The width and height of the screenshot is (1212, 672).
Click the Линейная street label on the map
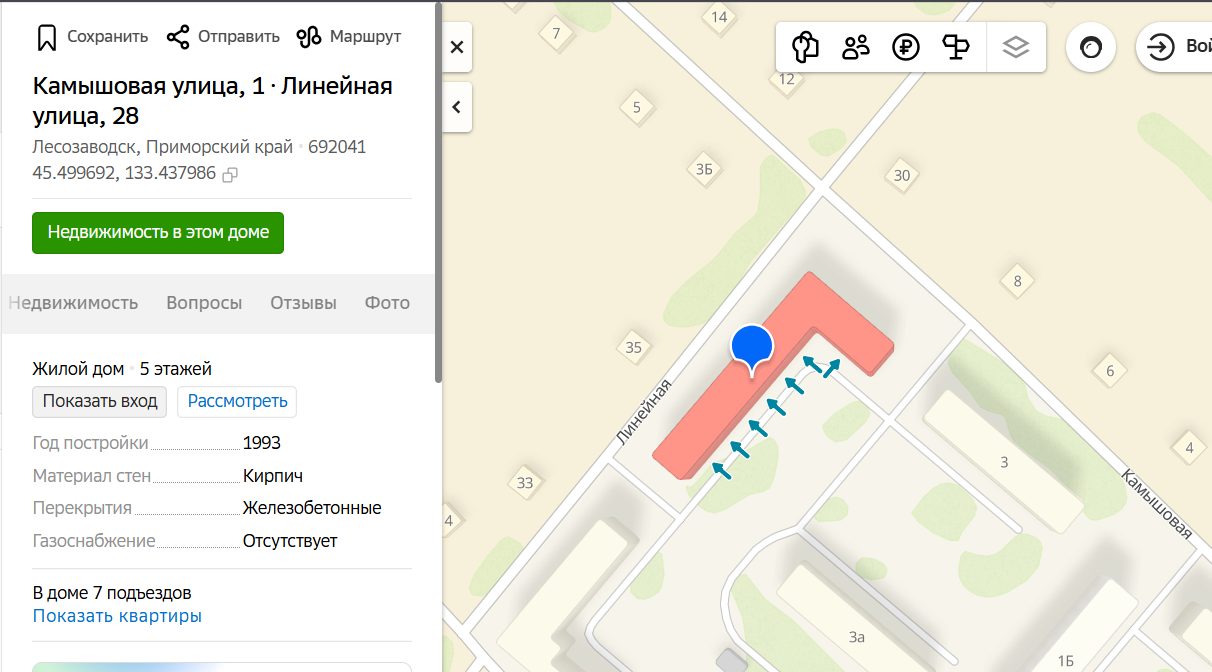[x=643, y=412]
